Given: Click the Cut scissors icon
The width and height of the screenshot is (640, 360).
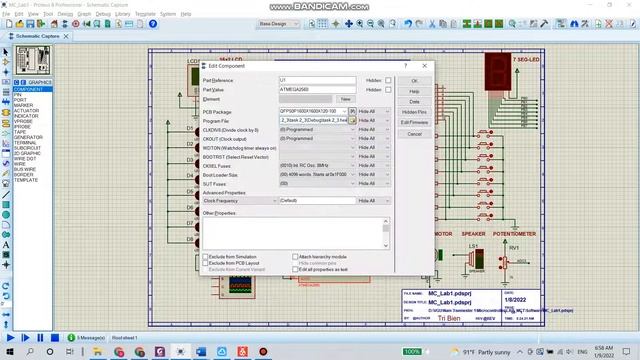Looking at the screenshot, I should click(432, 24).
